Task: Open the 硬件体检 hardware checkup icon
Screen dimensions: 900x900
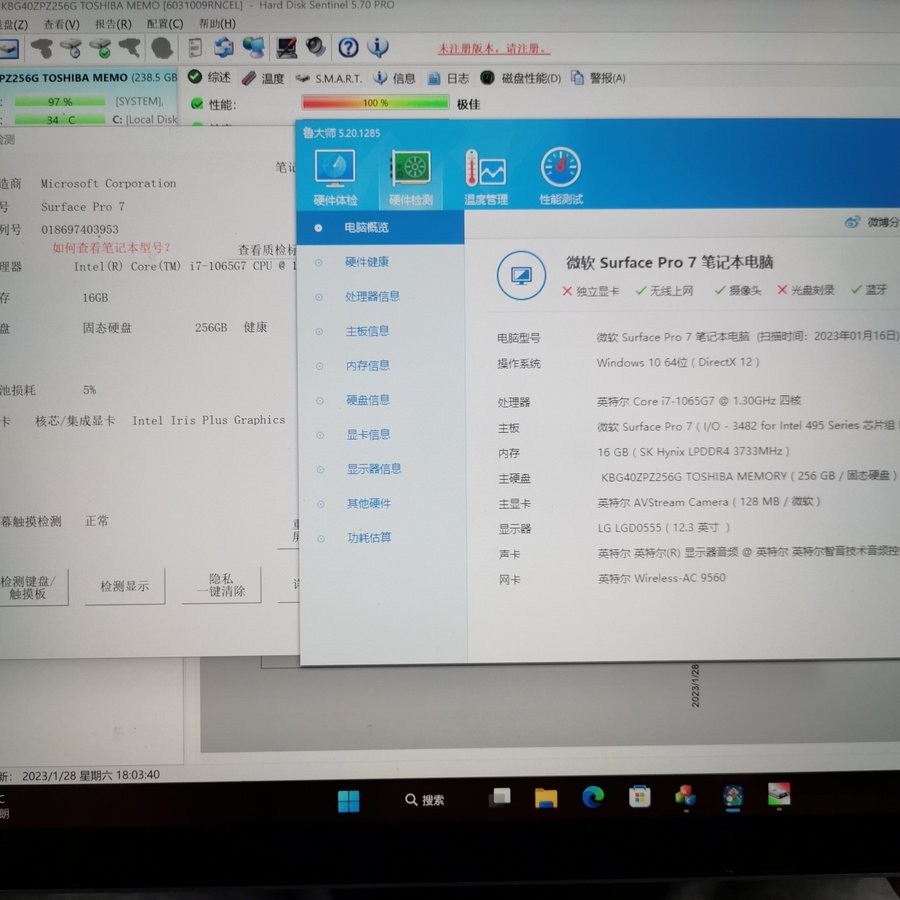Action: click(335, 176)
